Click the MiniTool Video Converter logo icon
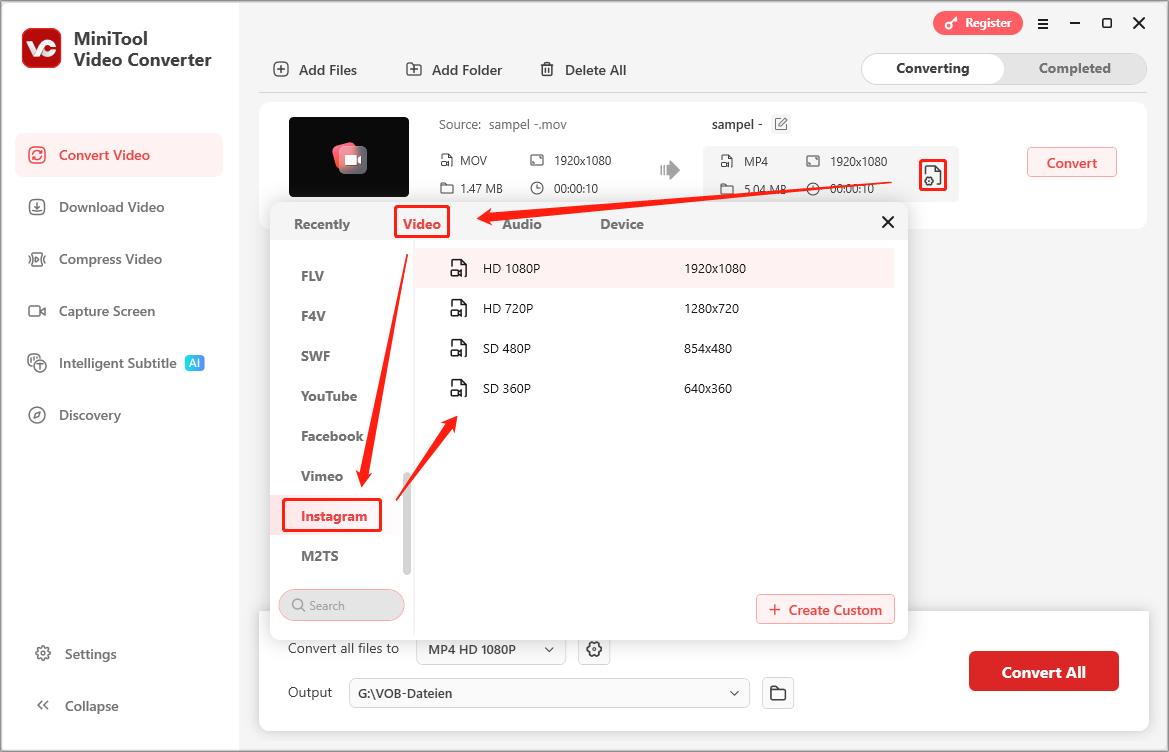 pos(42,48)
